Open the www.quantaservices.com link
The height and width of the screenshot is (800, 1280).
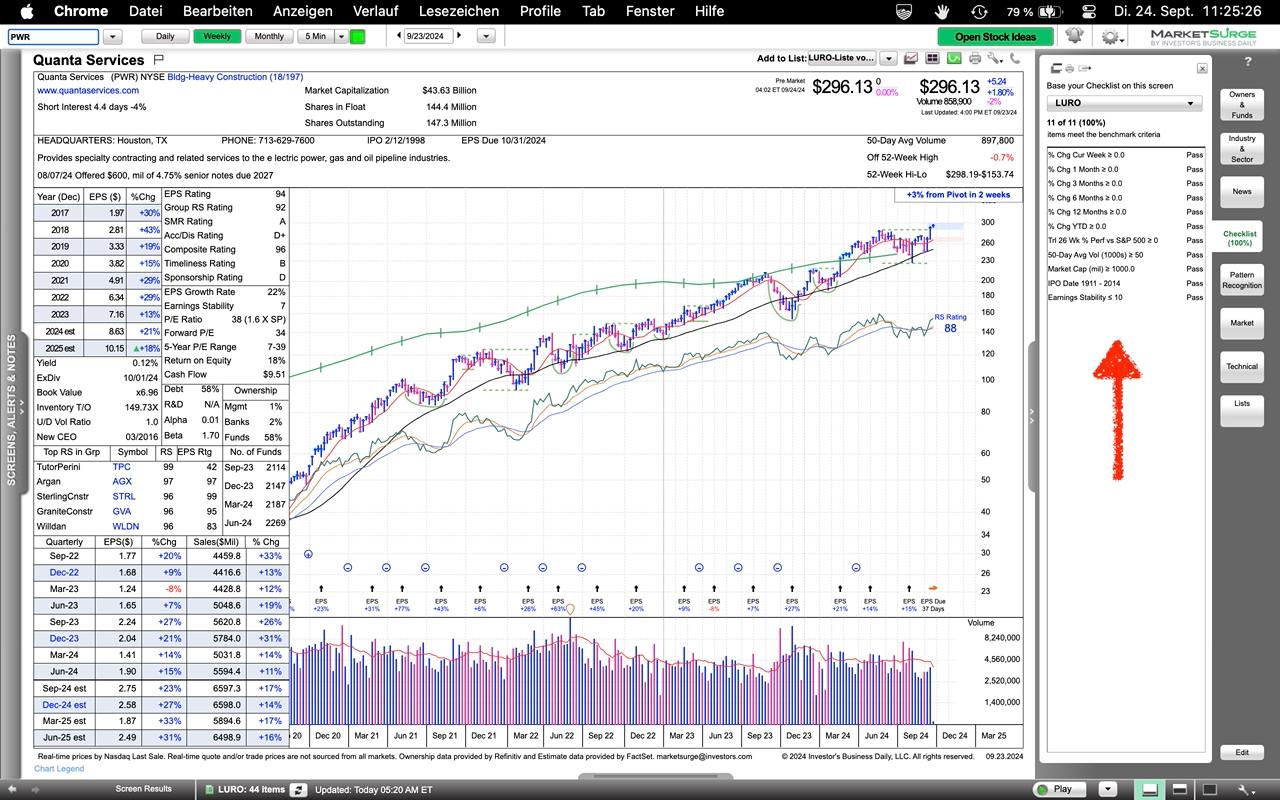(x=88, y=91)
